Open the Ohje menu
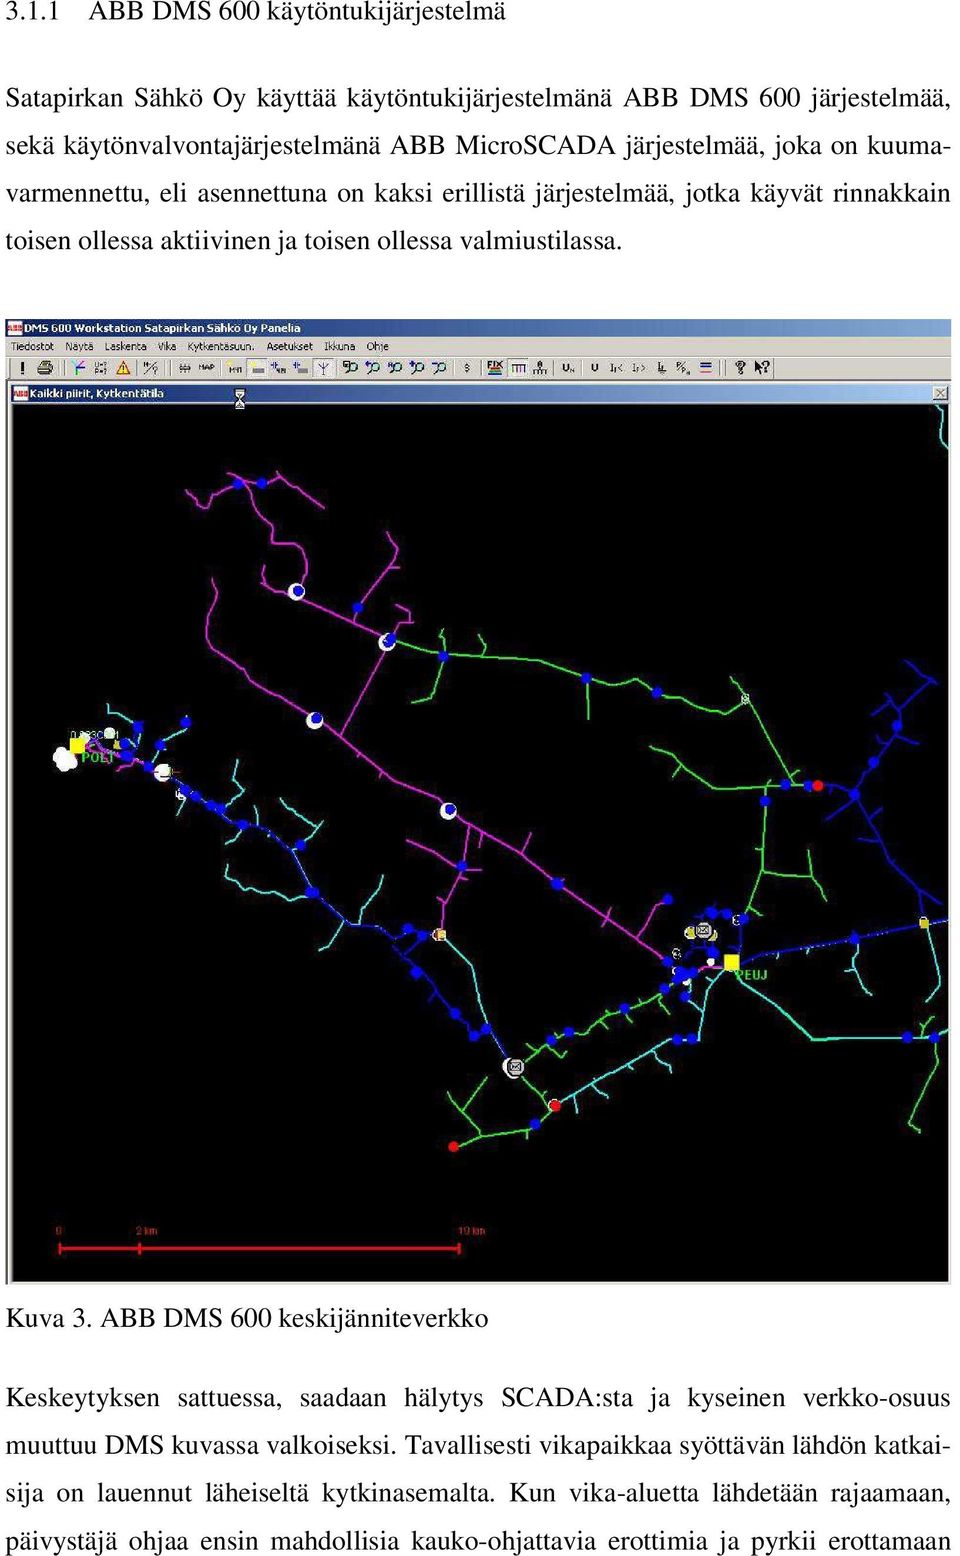 point(377,346)
